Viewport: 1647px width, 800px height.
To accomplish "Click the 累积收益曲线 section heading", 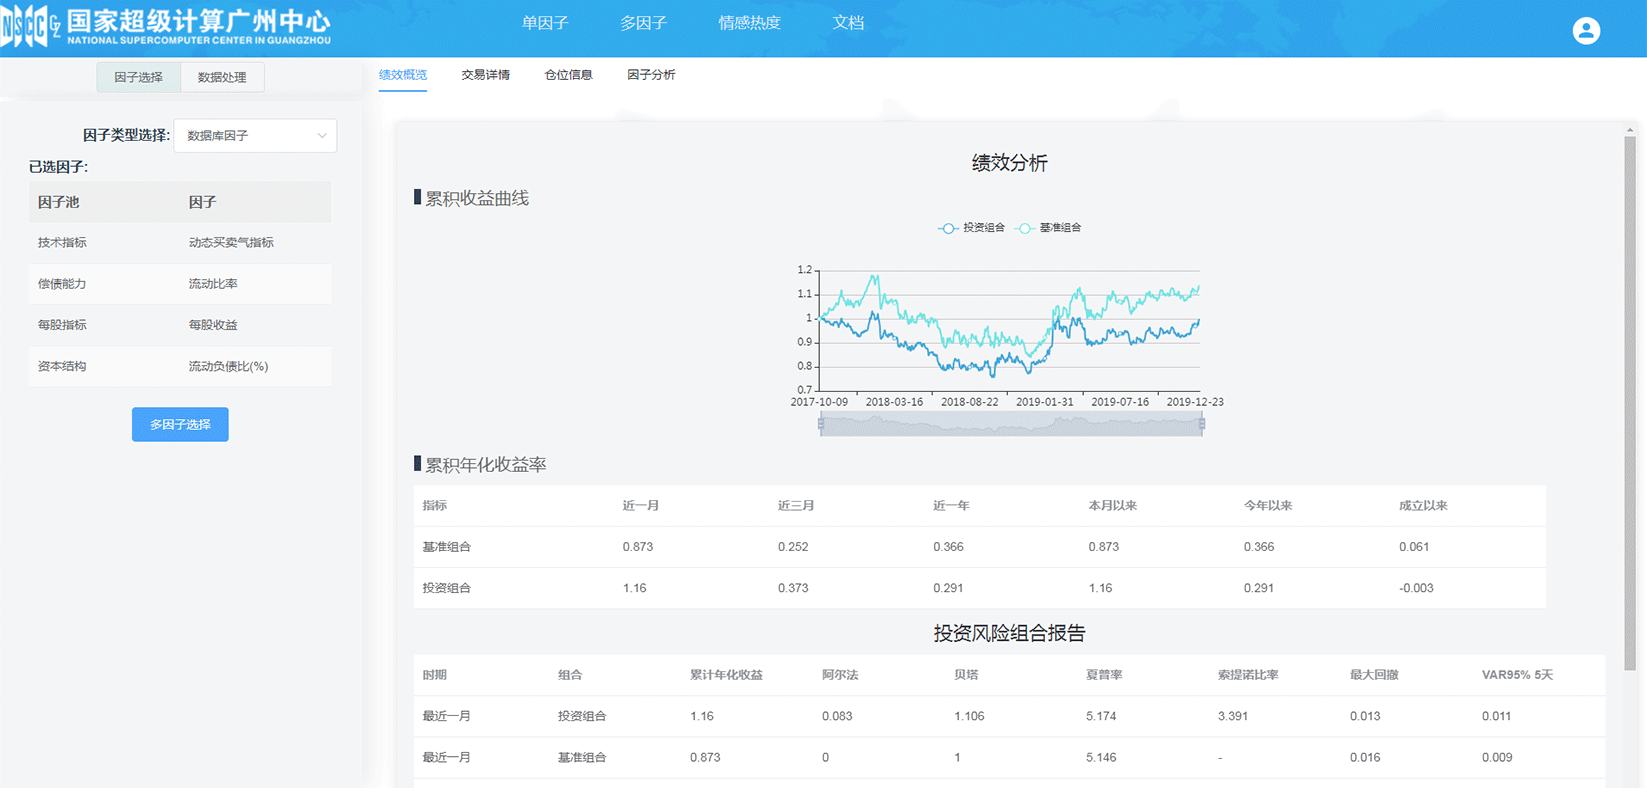I will point(477,198).
